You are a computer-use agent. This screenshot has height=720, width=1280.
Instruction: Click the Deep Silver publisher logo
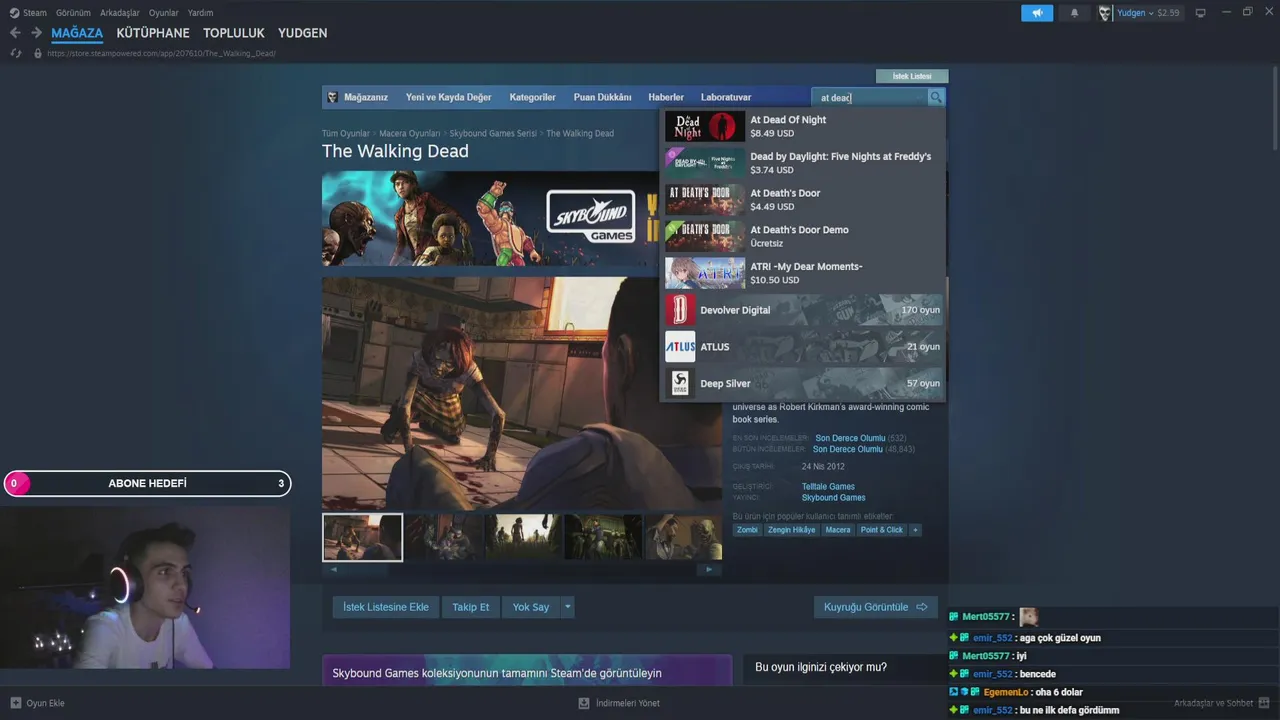[680, 383]
